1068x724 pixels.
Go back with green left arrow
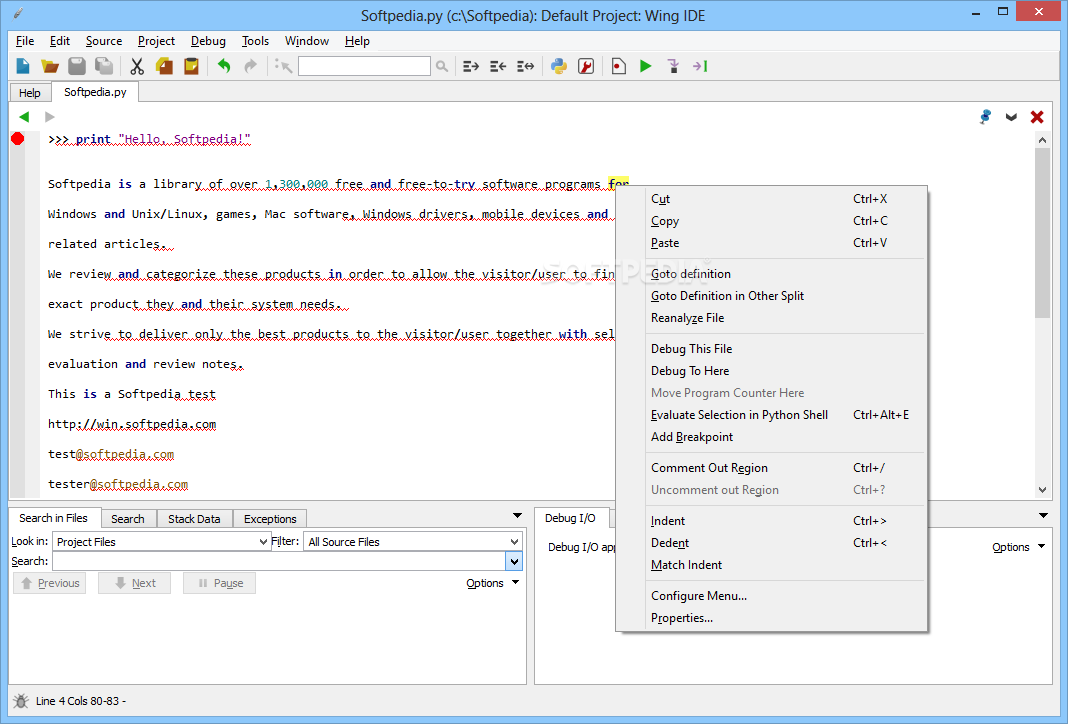coord(24,116)
